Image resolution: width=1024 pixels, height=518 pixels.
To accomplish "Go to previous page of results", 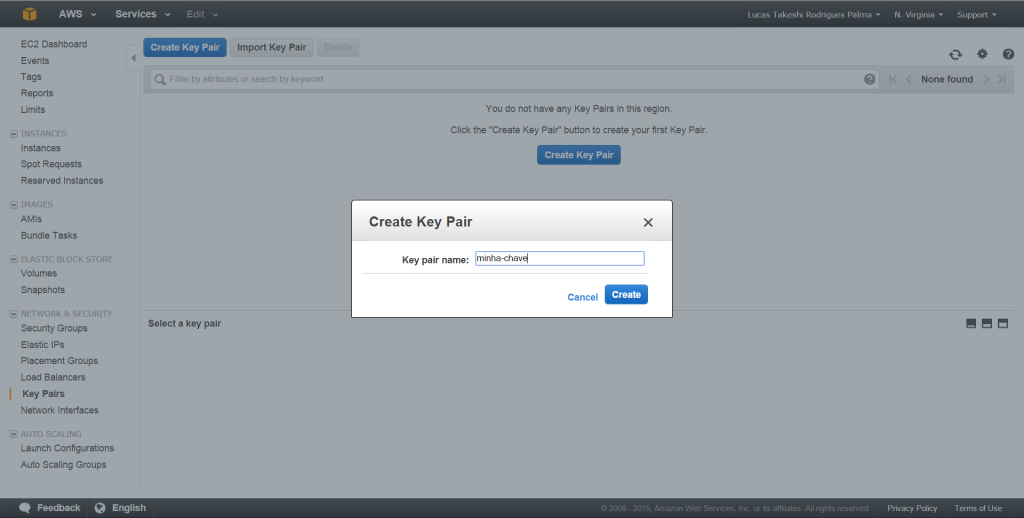I will coord(908,79).
